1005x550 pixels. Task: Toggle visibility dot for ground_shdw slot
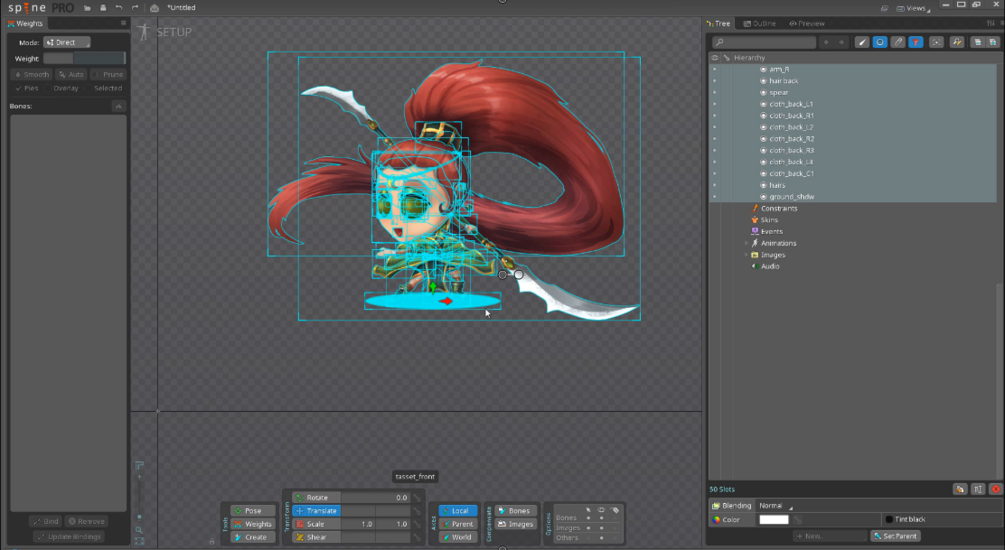[715, 197]
